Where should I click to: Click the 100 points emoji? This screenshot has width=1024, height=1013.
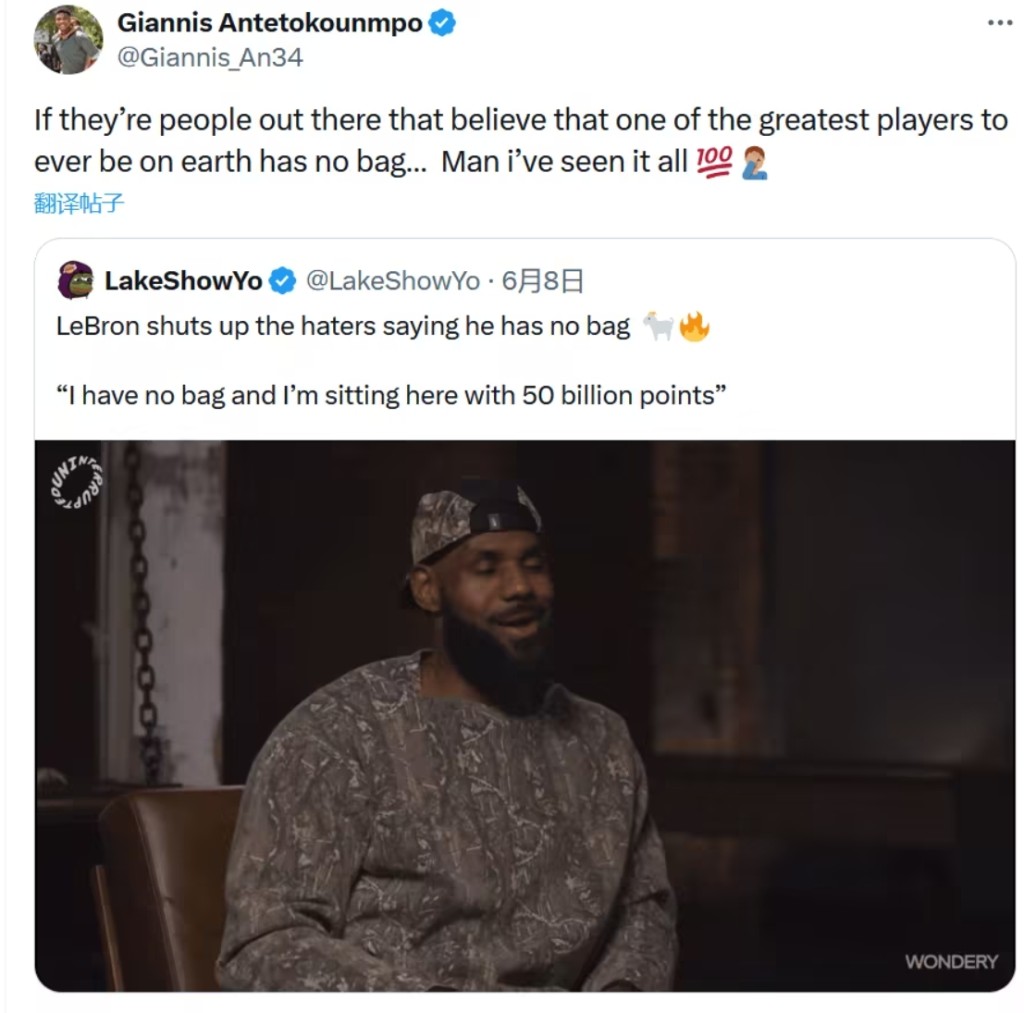pyautogui.click(x=714, y=162)
